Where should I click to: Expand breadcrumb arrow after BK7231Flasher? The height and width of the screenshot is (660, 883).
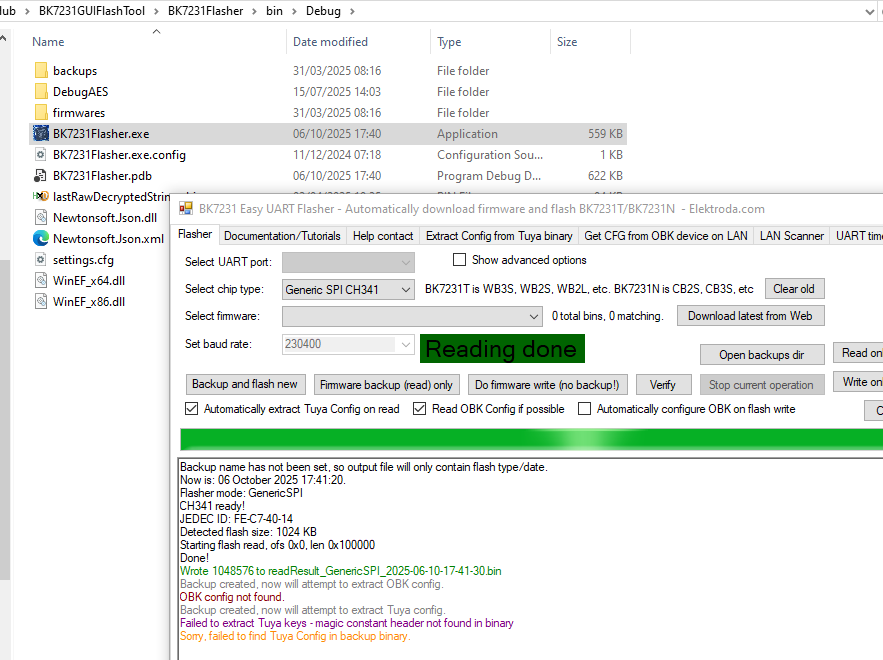click(x=255, y=11)
